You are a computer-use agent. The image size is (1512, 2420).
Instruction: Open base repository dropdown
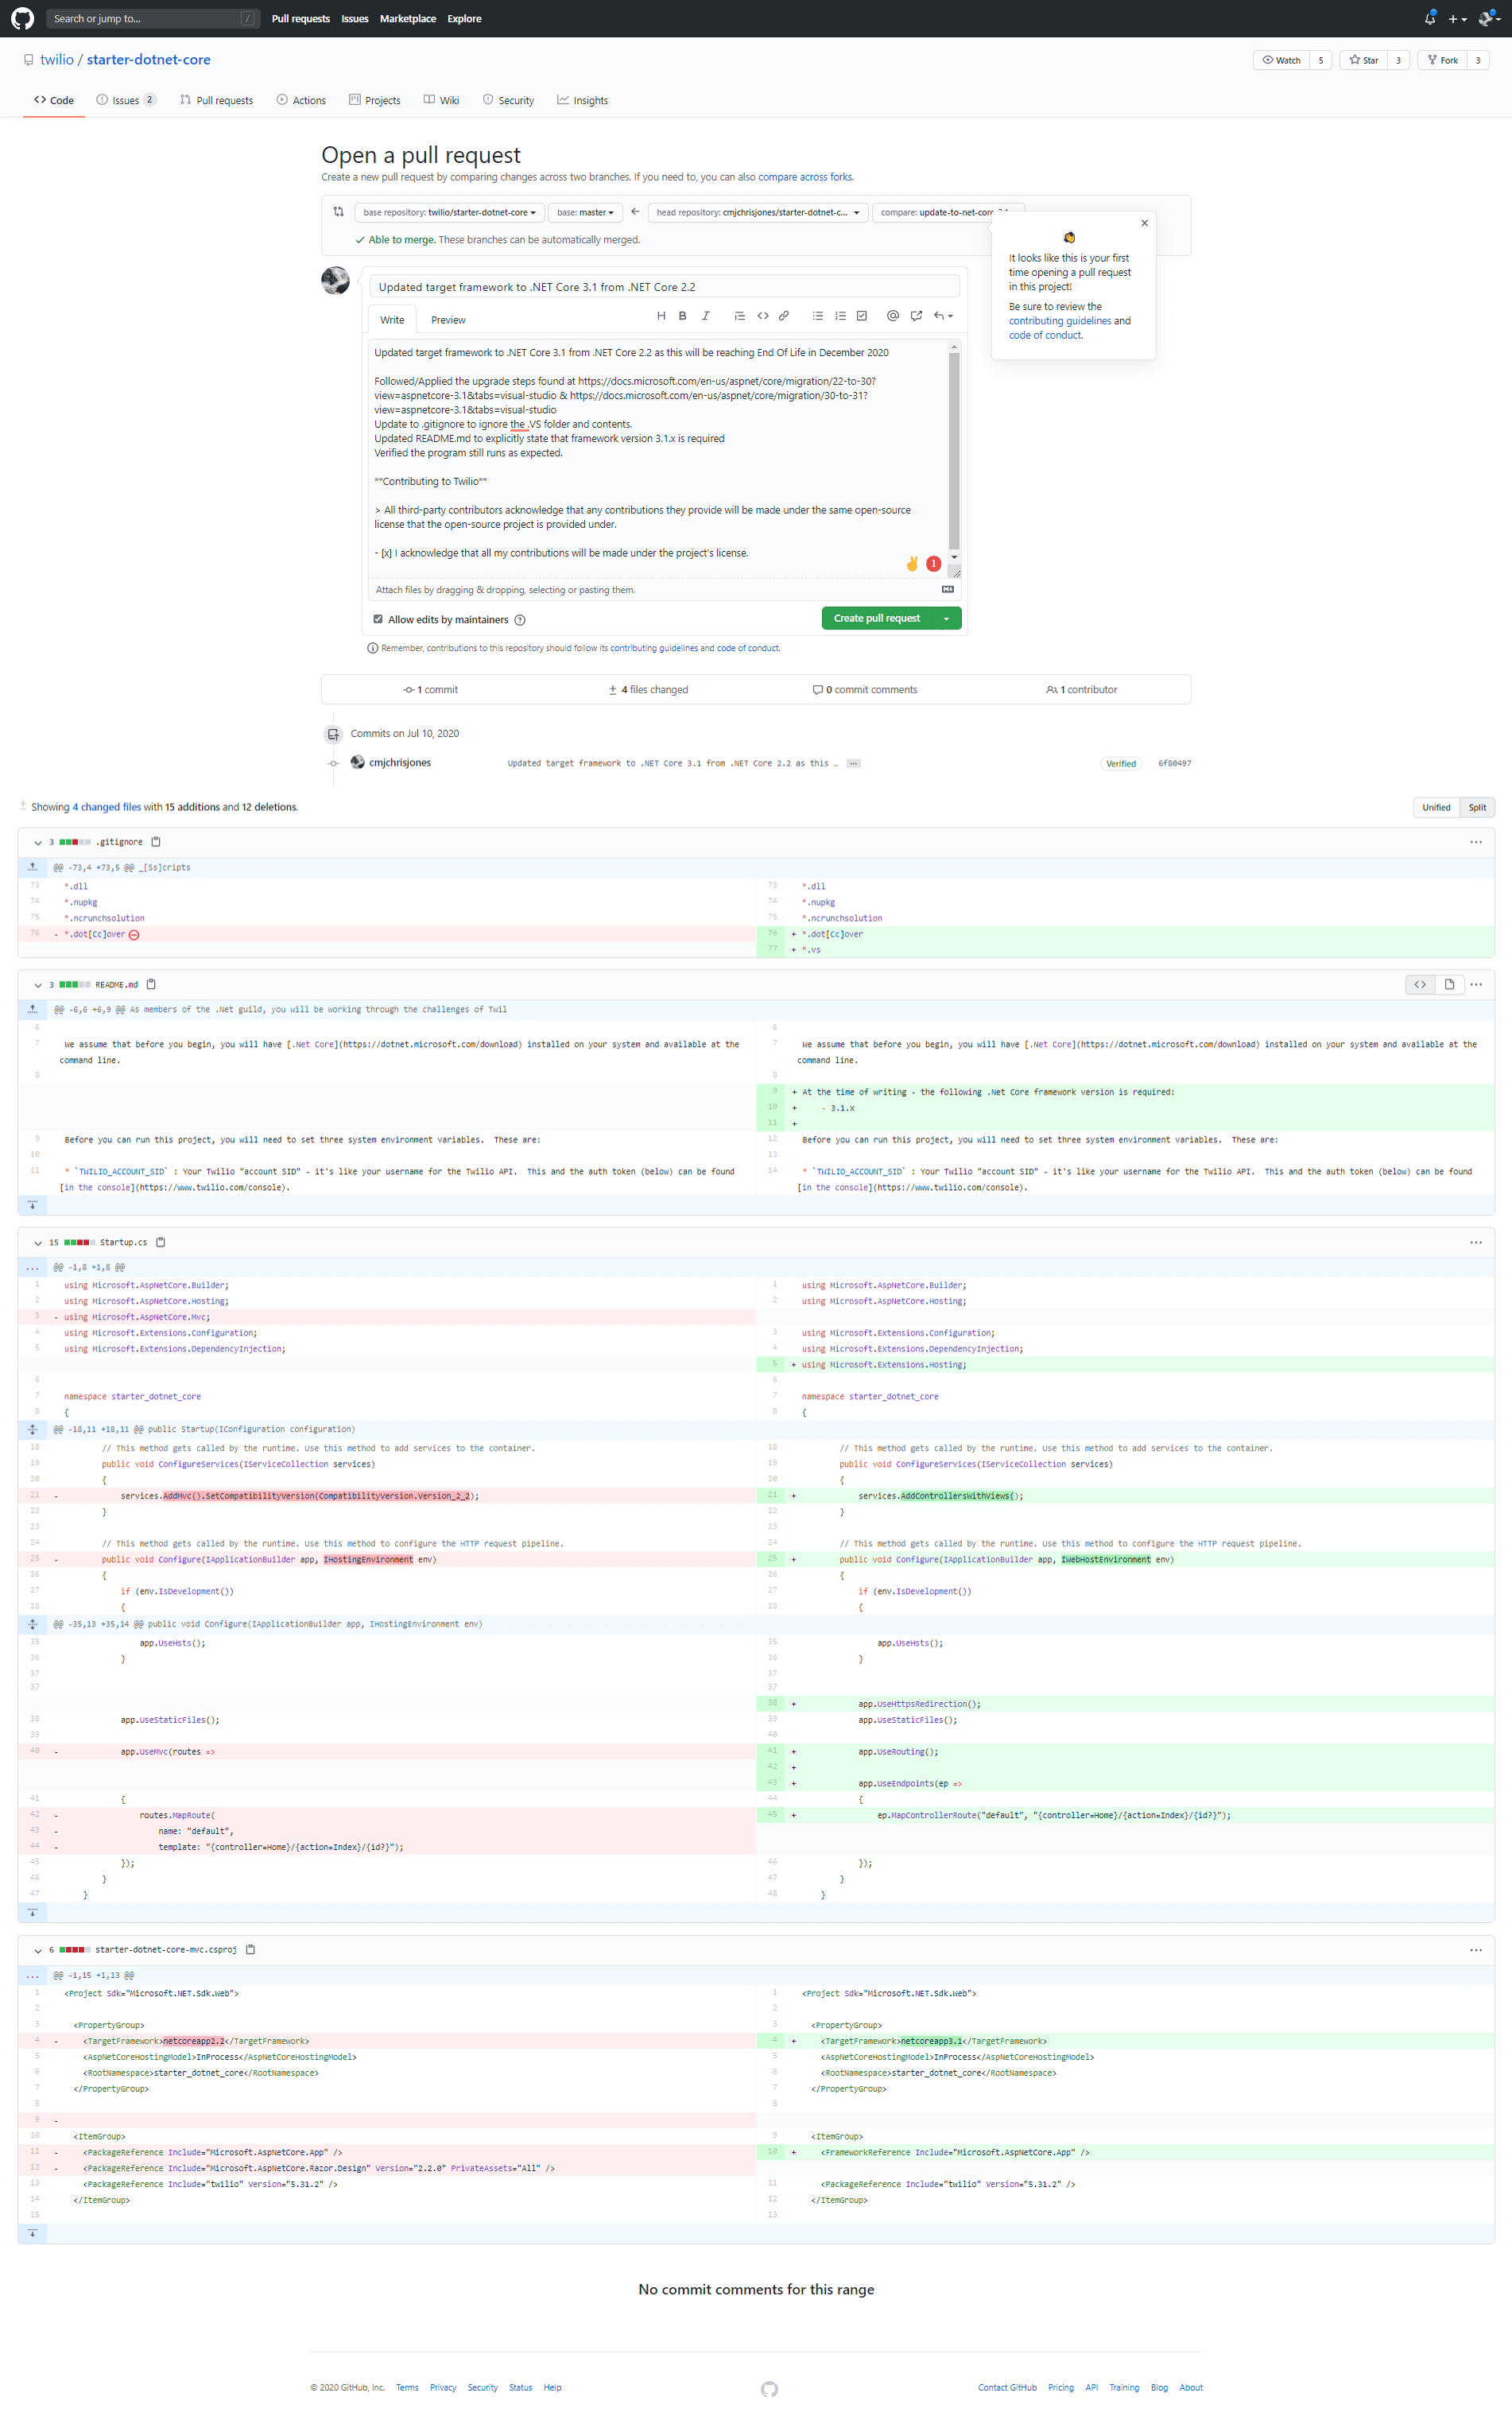click(x=449, y=212)
